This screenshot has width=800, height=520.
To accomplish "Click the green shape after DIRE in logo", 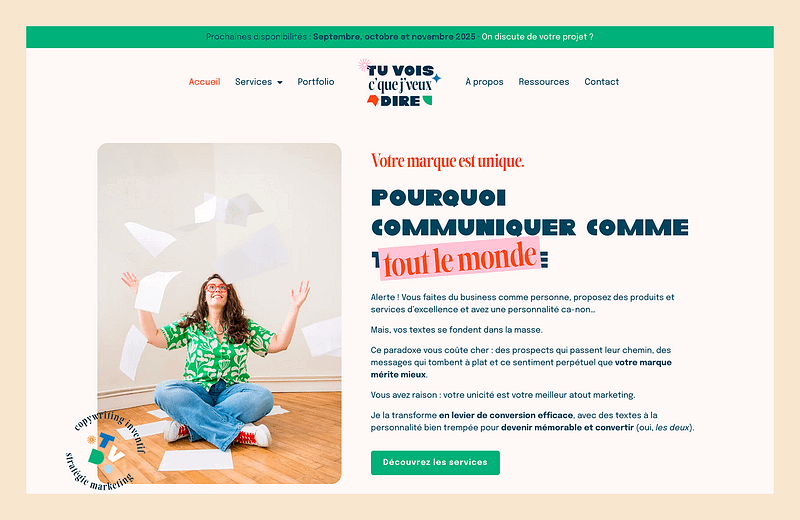I will 427,100.
